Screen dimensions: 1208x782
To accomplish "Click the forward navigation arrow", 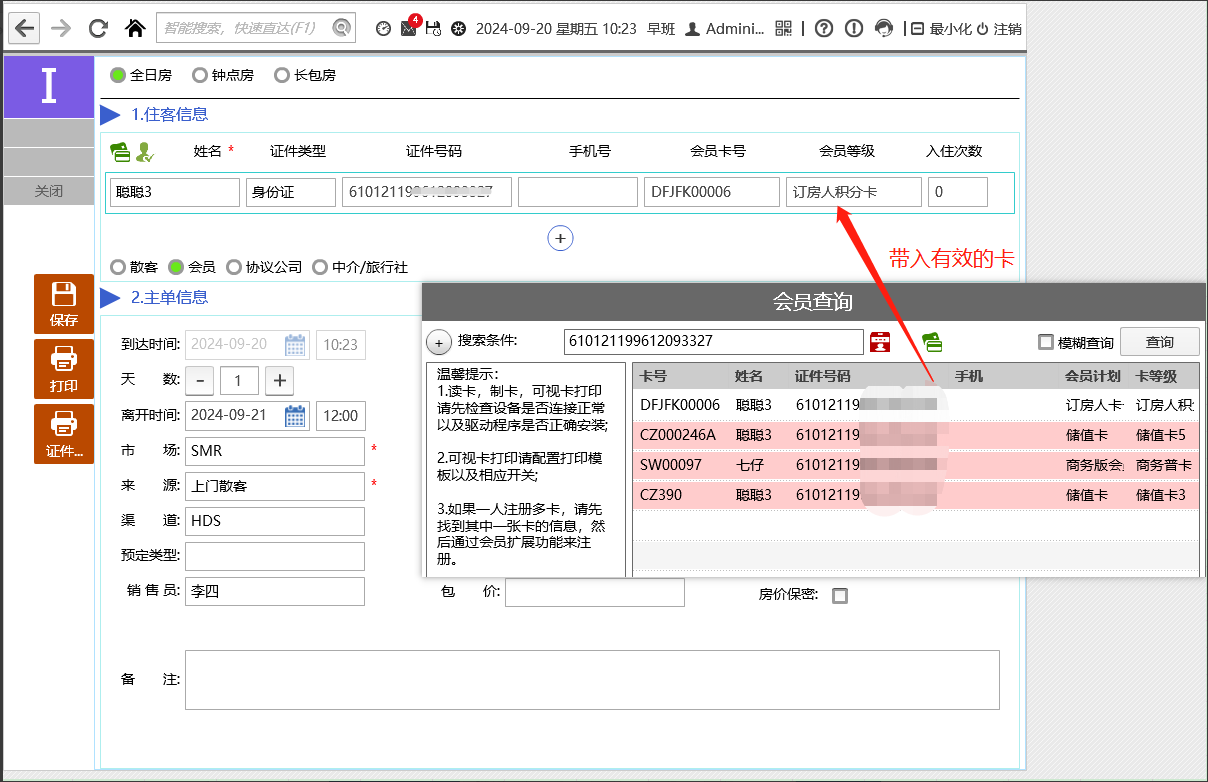I will tap(61, 28).
